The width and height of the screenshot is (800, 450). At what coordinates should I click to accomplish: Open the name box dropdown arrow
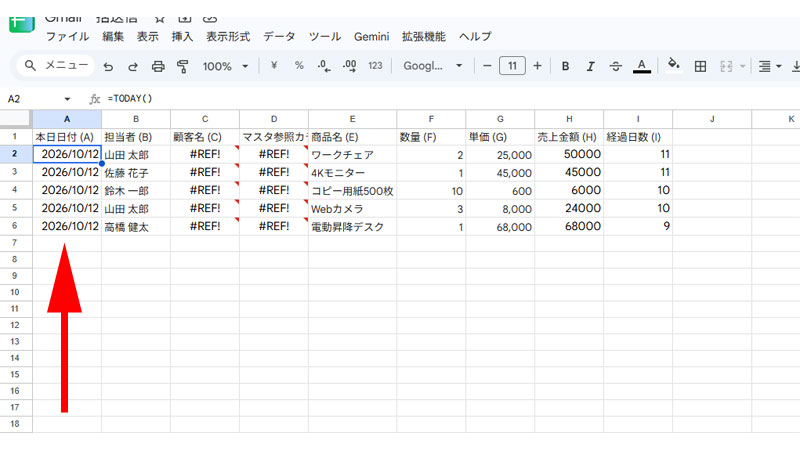[x=67, y=99]
